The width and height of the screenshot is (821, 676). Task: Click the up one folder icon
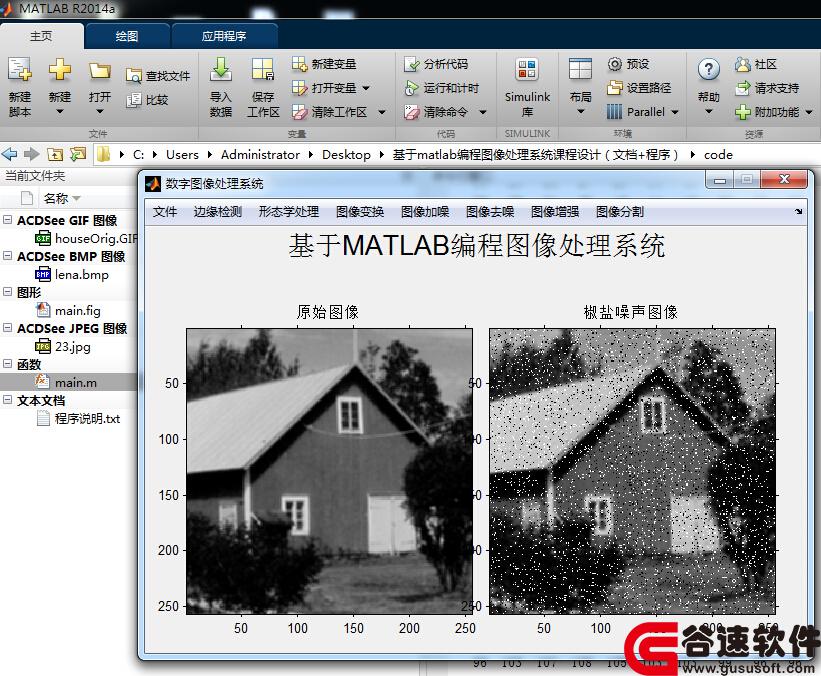(55, 154)
